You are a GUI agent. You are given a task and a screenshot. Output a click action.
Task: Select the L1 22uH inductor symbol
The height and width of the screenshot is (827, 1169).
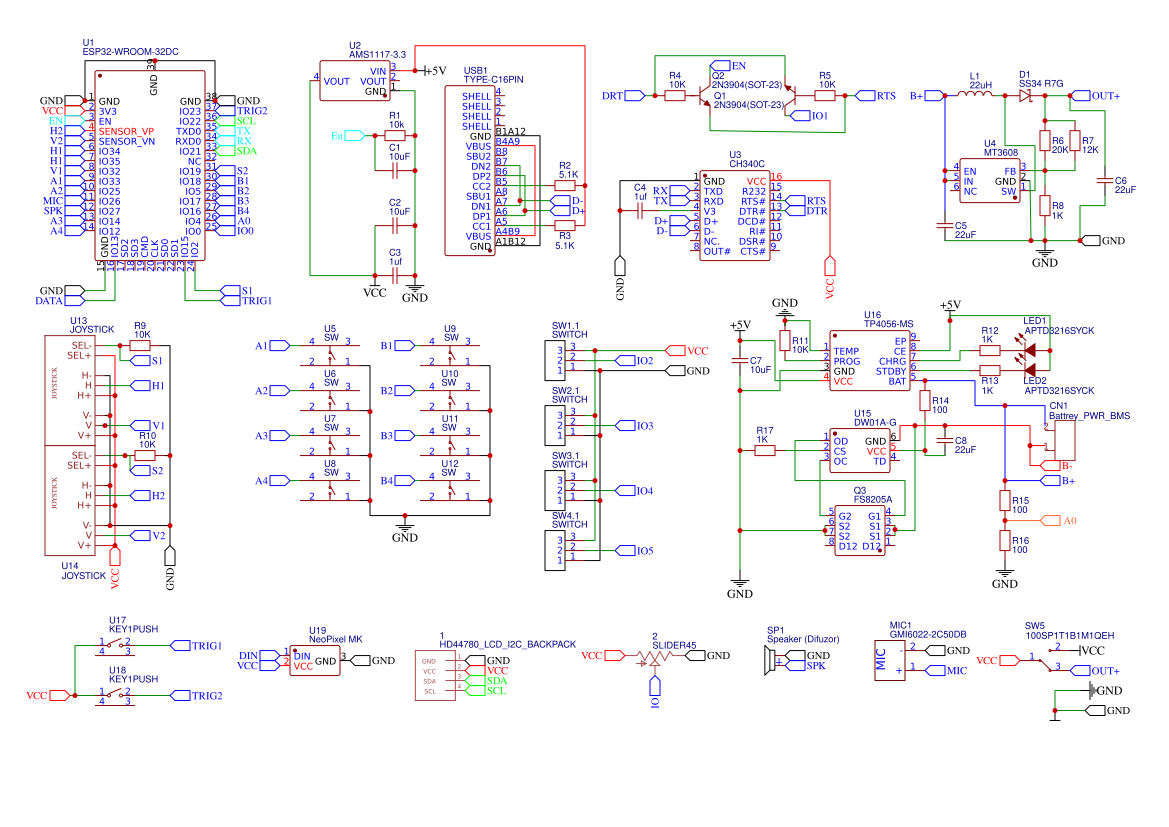tap(976, 95)
